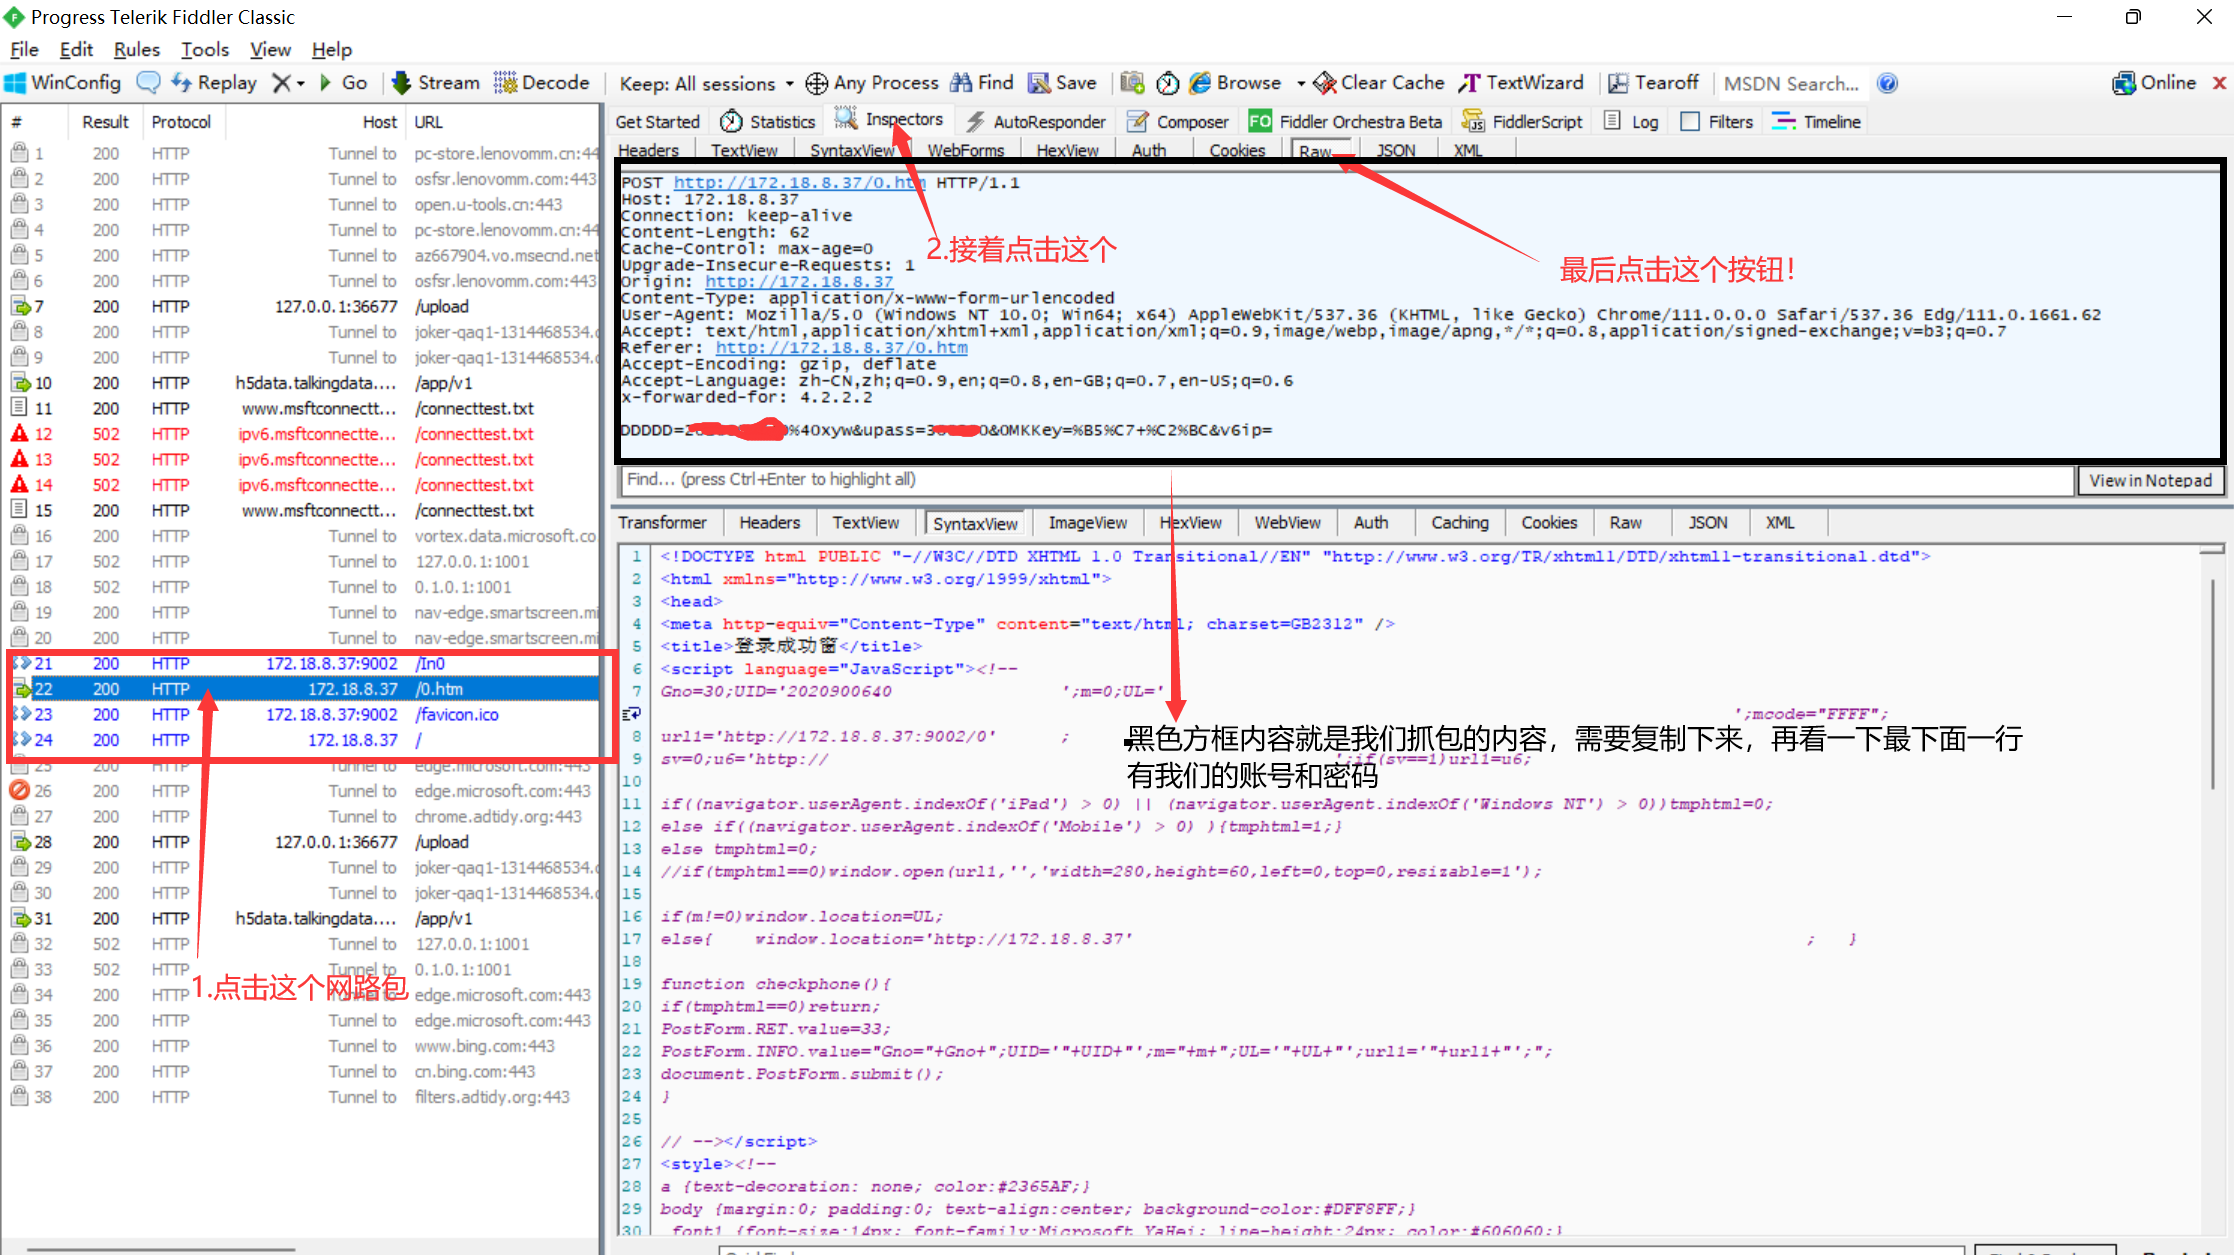Viewport: 2234px width, 1255px height.
Task: Select the response ImageView tab
Action: pos(1087,522)
